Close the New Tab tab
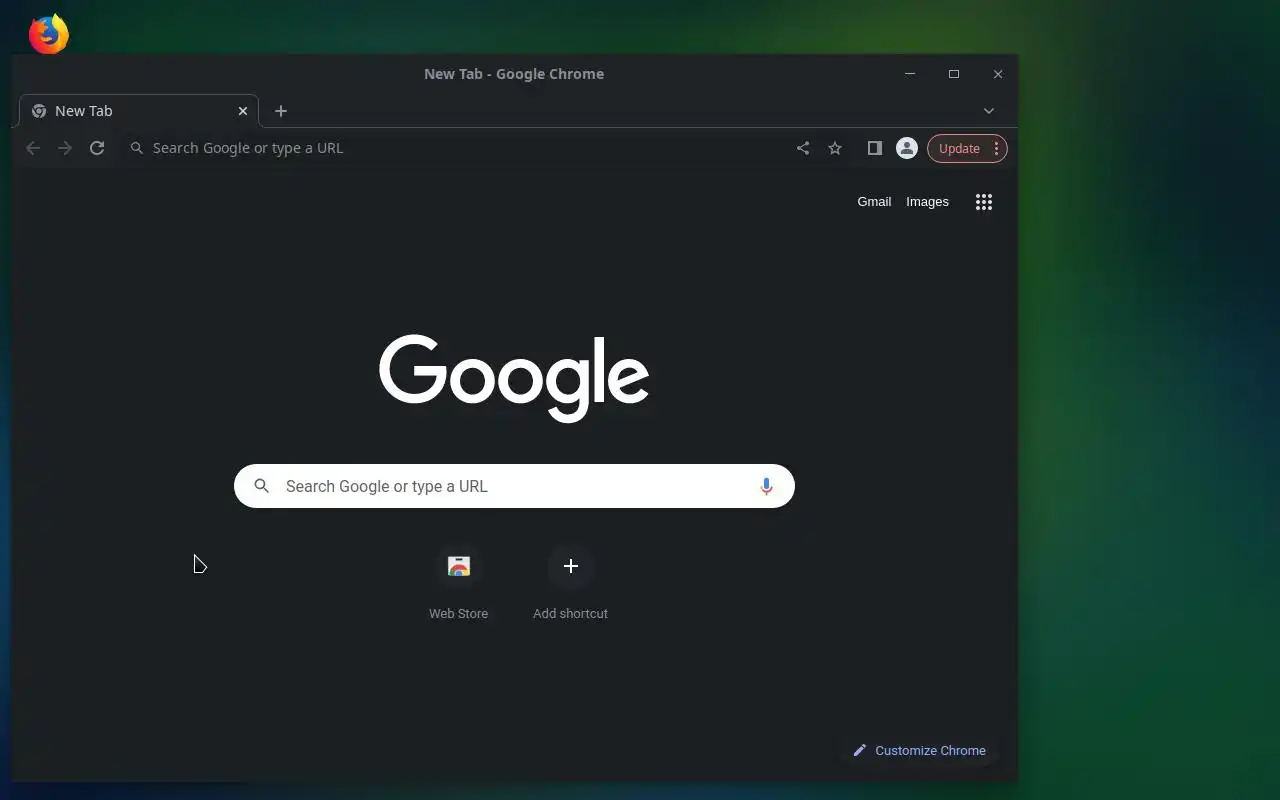1280x800 pixels. point(243,111)
